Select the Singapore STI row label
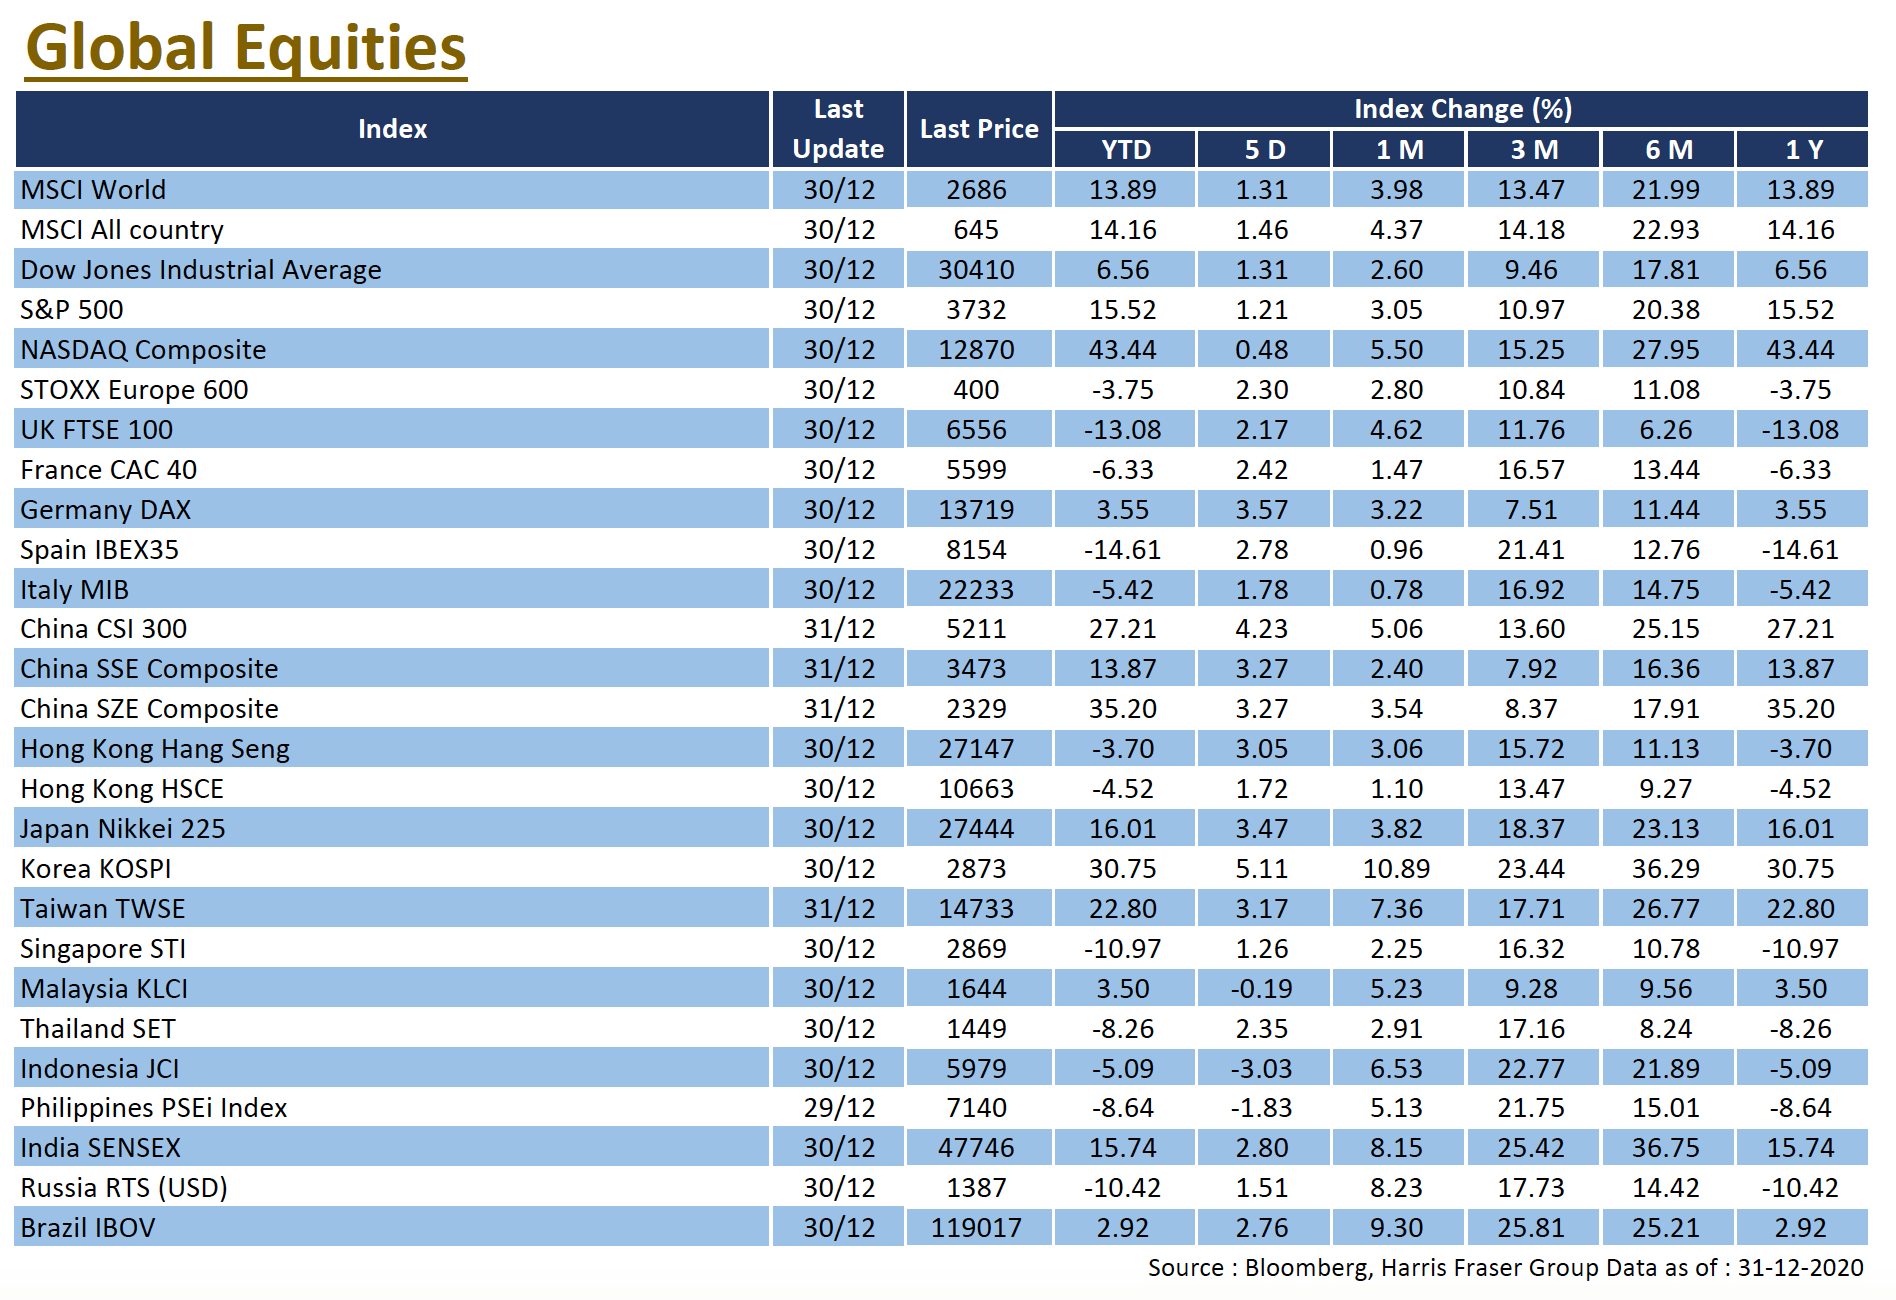 [x=103, y=949]
